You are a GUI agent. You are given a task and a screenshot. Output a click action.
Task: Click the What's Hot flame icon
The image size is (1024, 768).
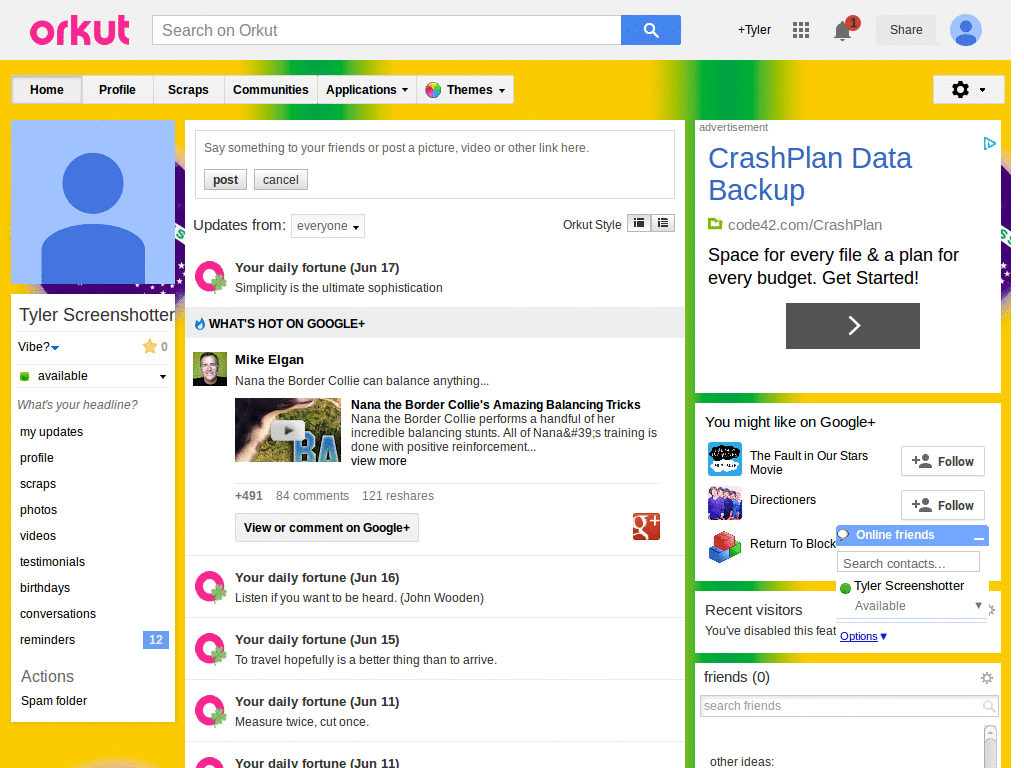pyautogui.click(x=200, y=323)
